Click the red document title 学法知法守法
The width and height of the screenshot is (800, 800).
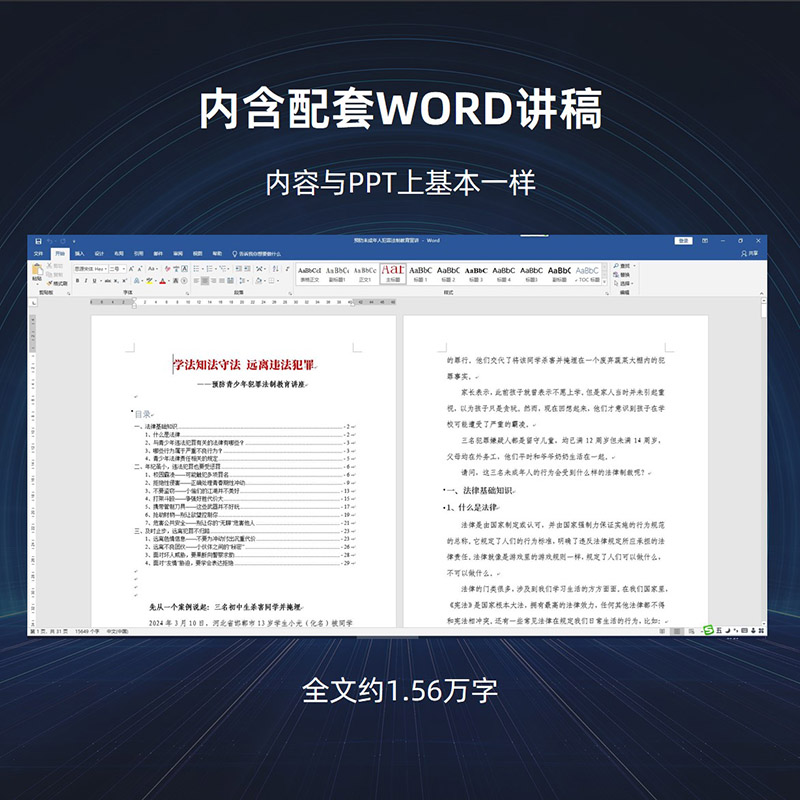coord(207,365)
